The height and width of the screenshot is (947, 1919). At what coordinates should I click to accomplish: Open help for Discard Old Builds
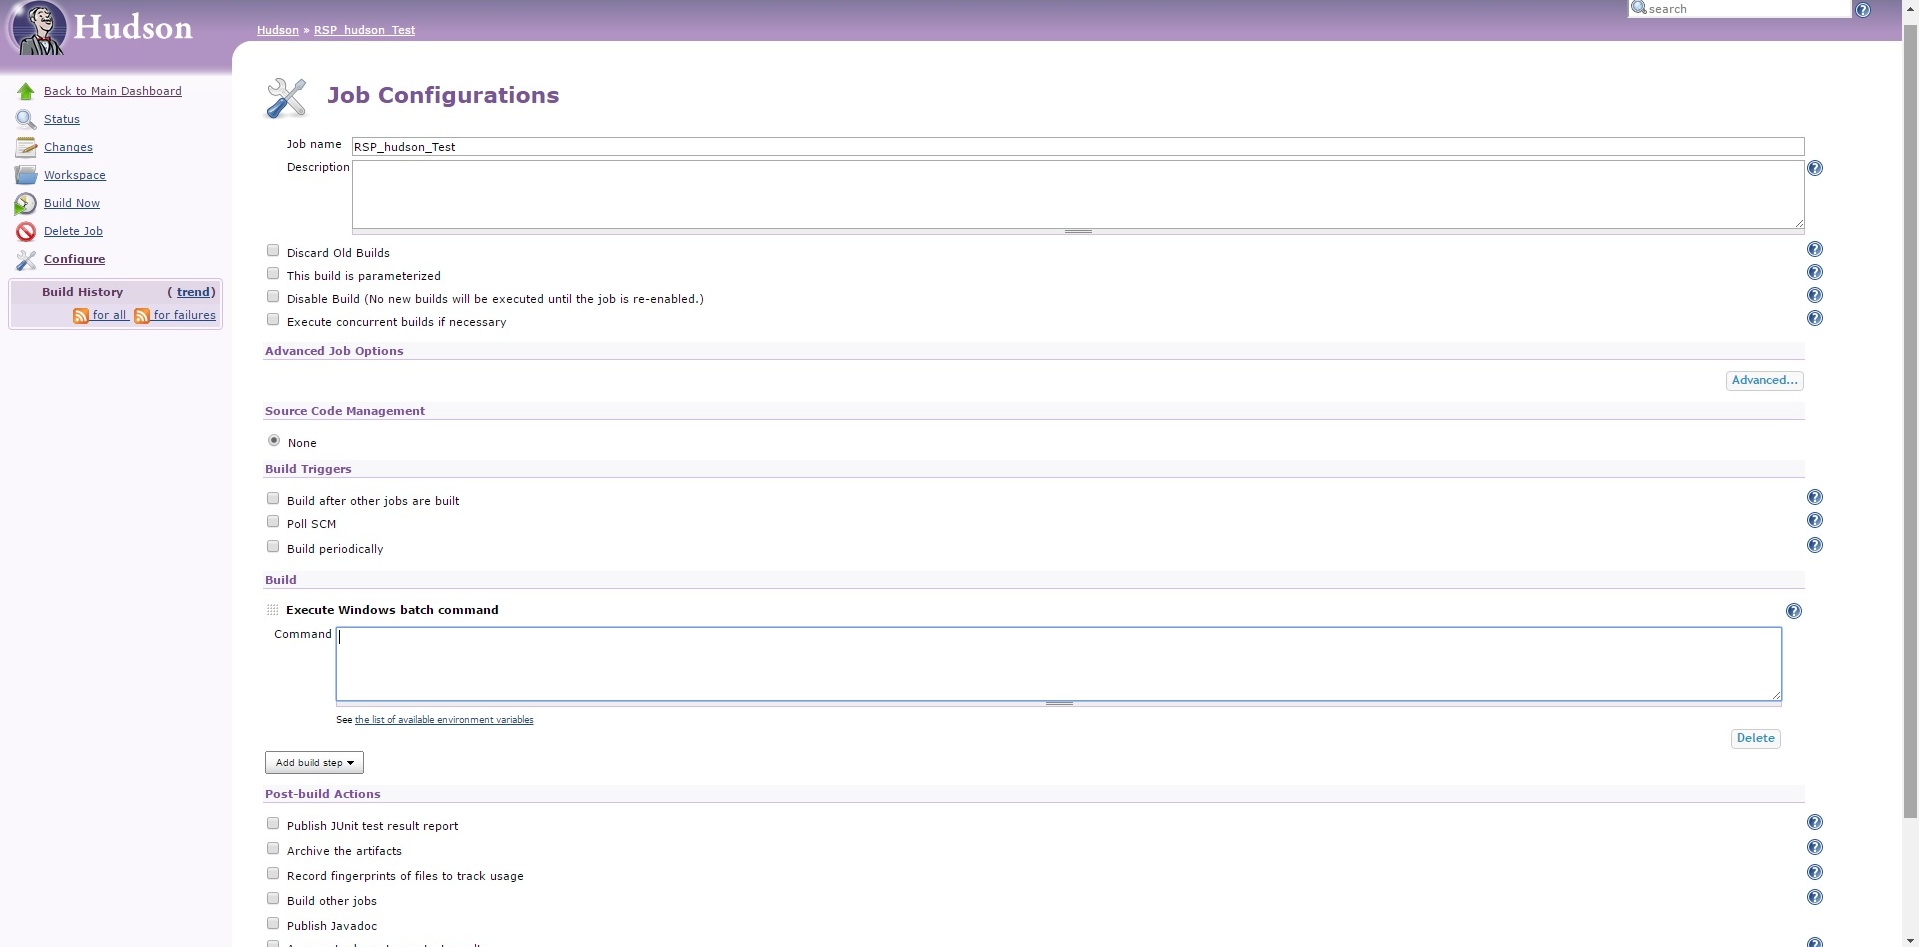[x=1815, y=249]
